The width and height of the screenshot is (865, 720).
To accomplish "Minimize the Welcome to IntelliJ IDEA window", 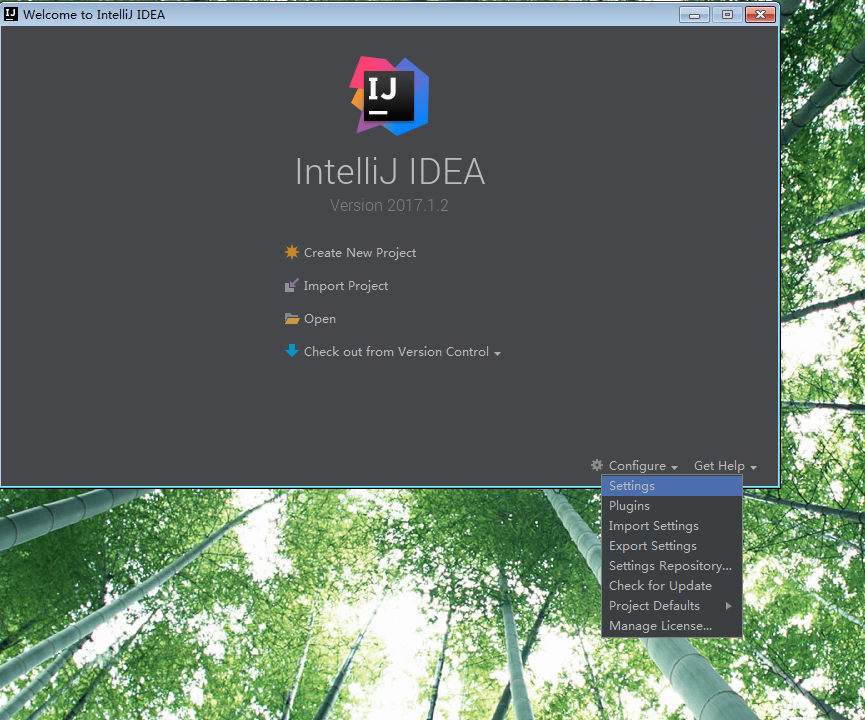I will pos(694,15).
